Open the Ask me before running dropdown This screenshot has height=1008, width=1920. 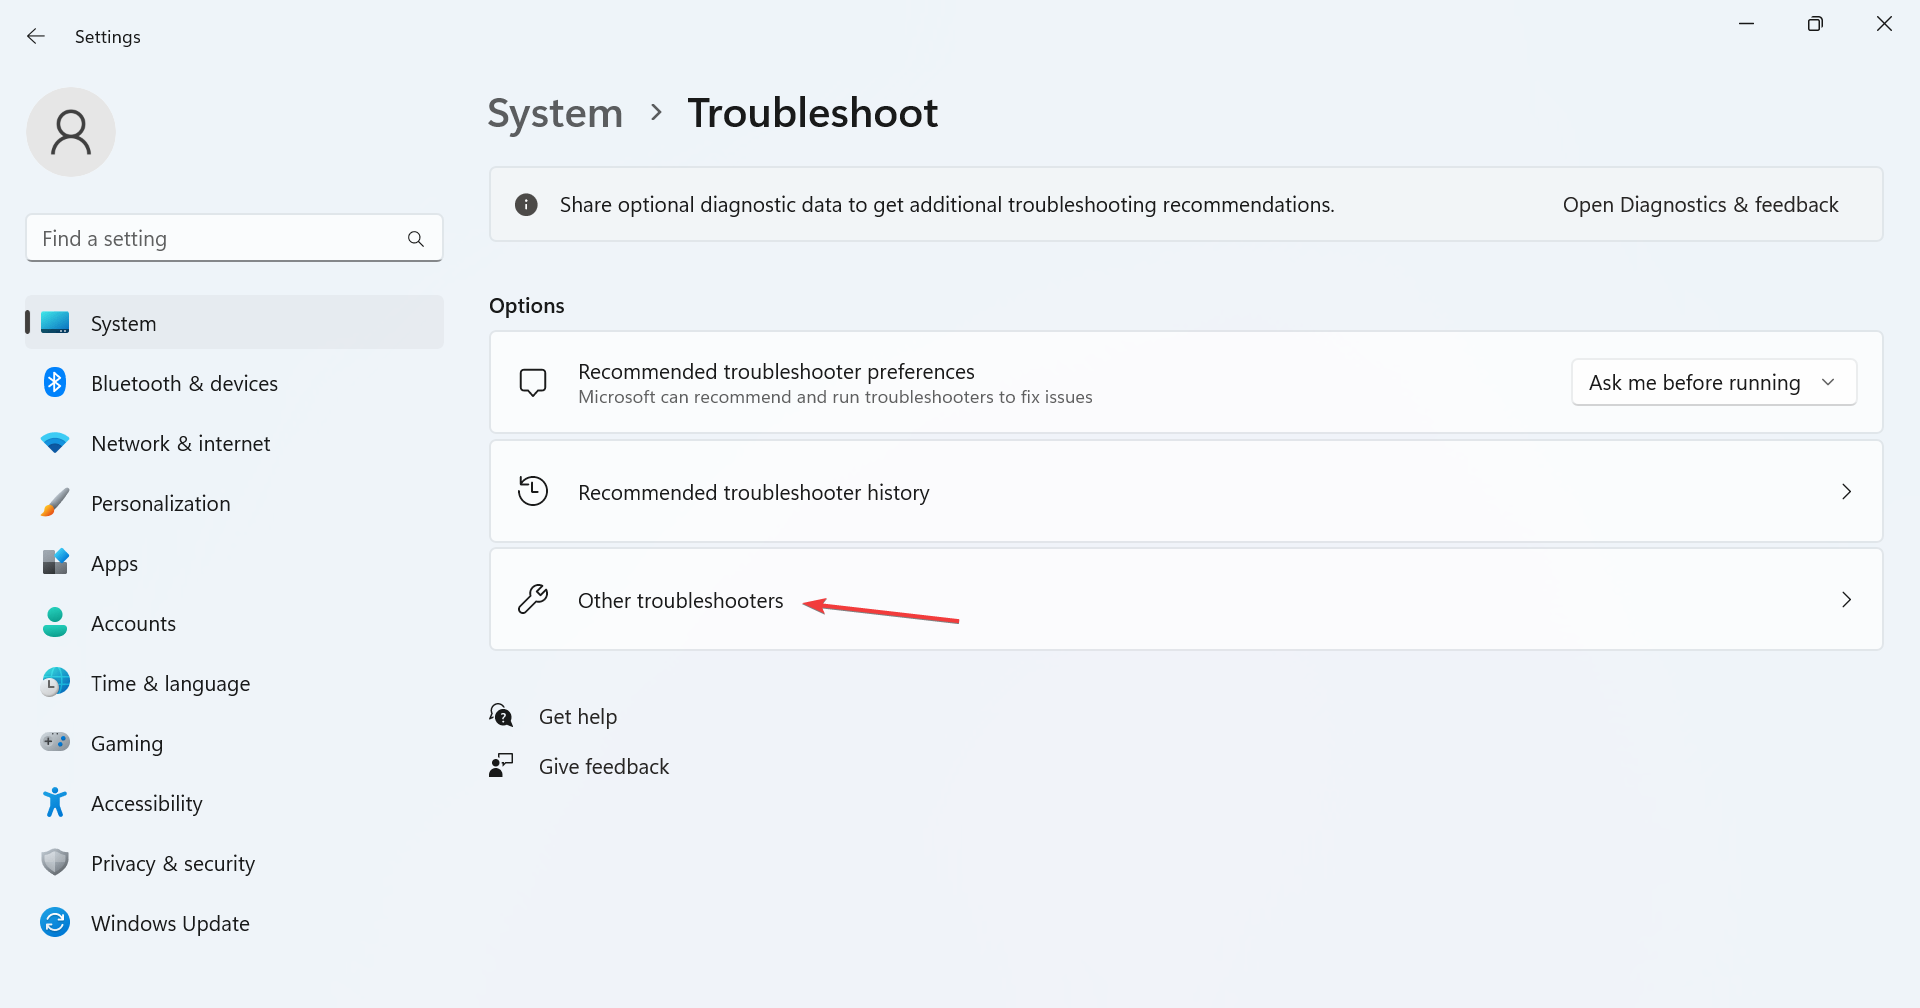click(1714, 383)
